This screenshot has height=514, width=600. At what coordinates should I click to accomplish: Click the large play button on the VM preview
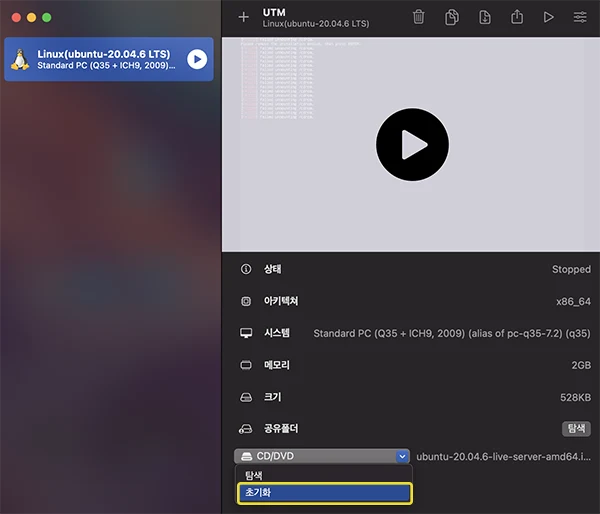(x=412, y=145)
